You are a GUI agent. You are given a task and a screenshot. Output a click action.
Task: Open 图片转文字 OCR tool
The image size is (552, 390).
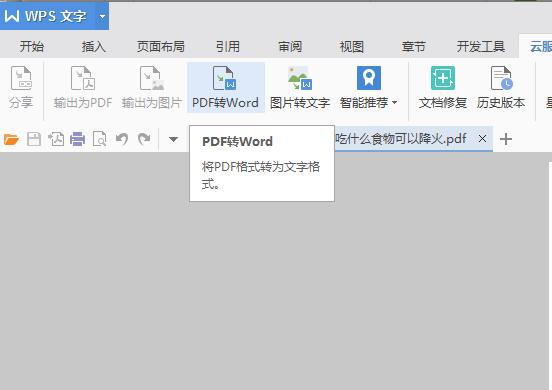click(x=300, y=87)
